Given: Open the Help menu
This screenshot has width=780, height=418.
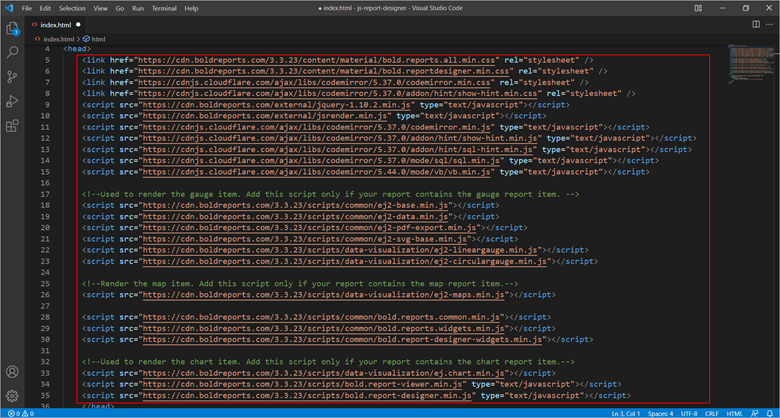Looking at the screenshot, I should click(191, 8).
